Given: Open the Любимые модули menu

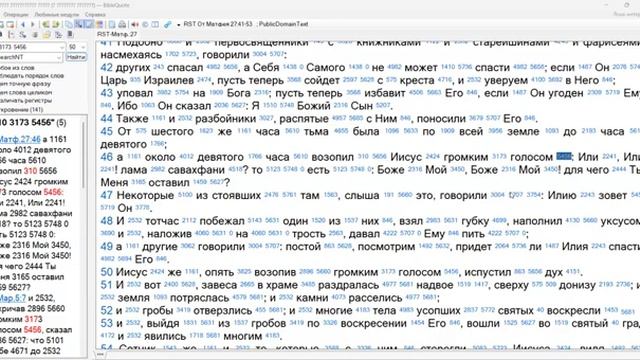Looking at the screenshot, I should [x=56, y=14].
